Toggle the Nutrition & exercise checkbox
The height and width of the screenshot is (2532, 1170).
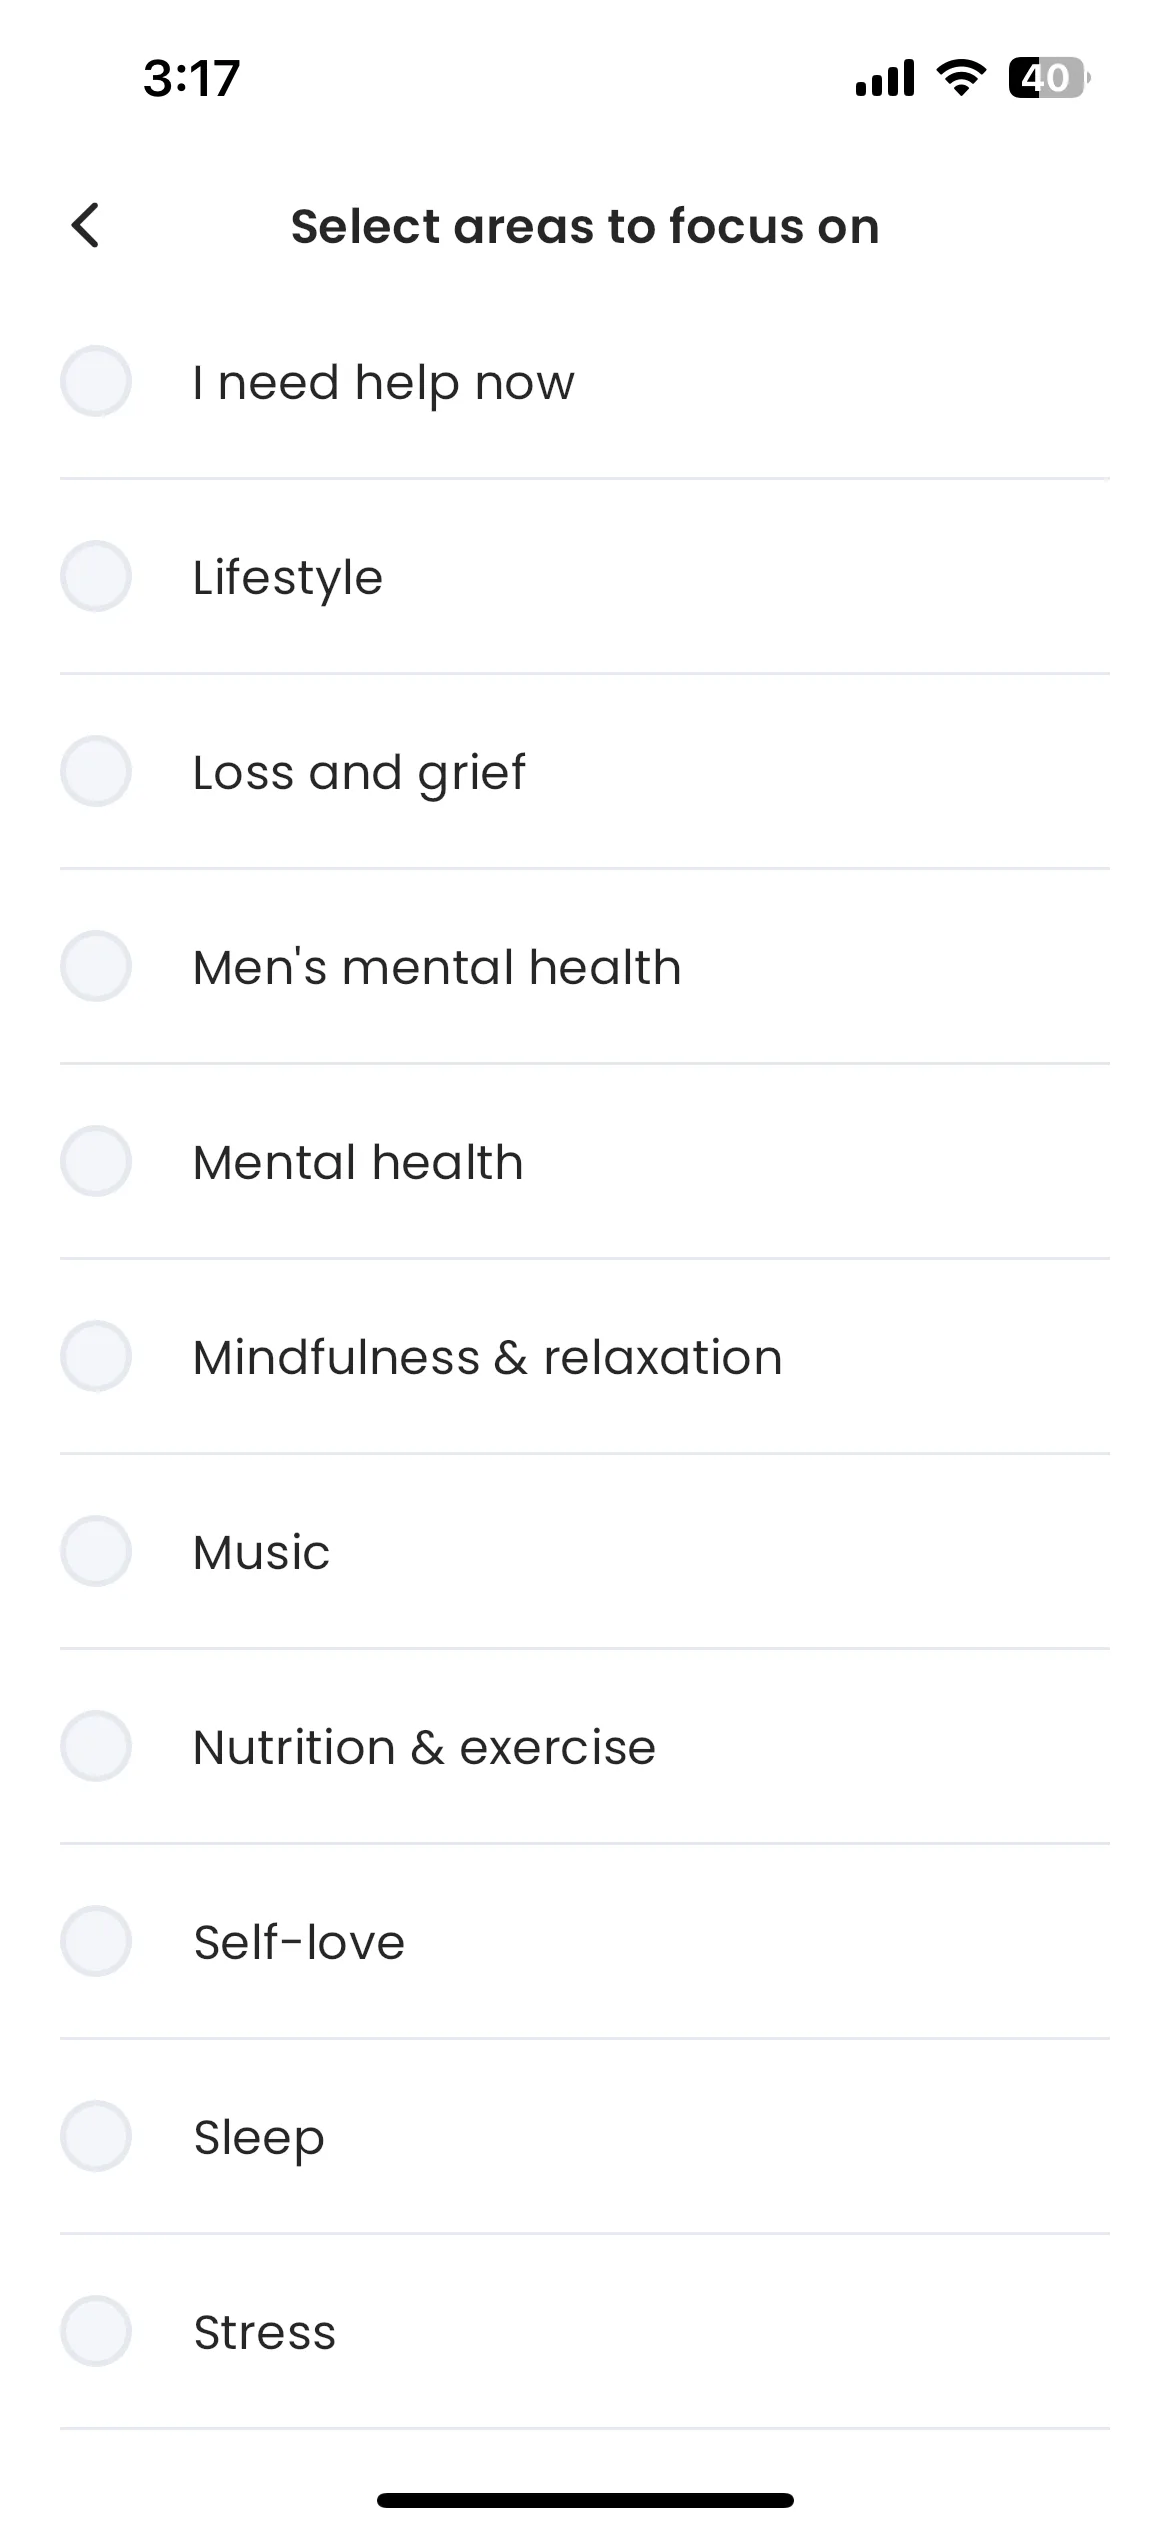96,1746
